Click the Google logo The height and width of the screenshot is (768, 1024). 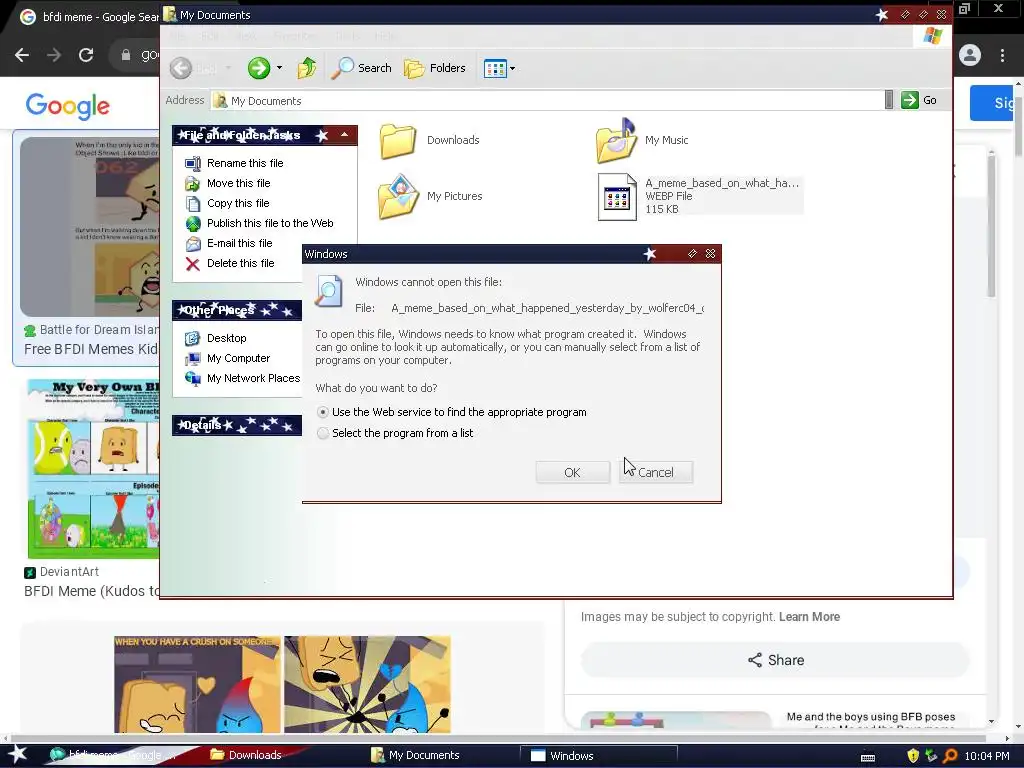67,106
